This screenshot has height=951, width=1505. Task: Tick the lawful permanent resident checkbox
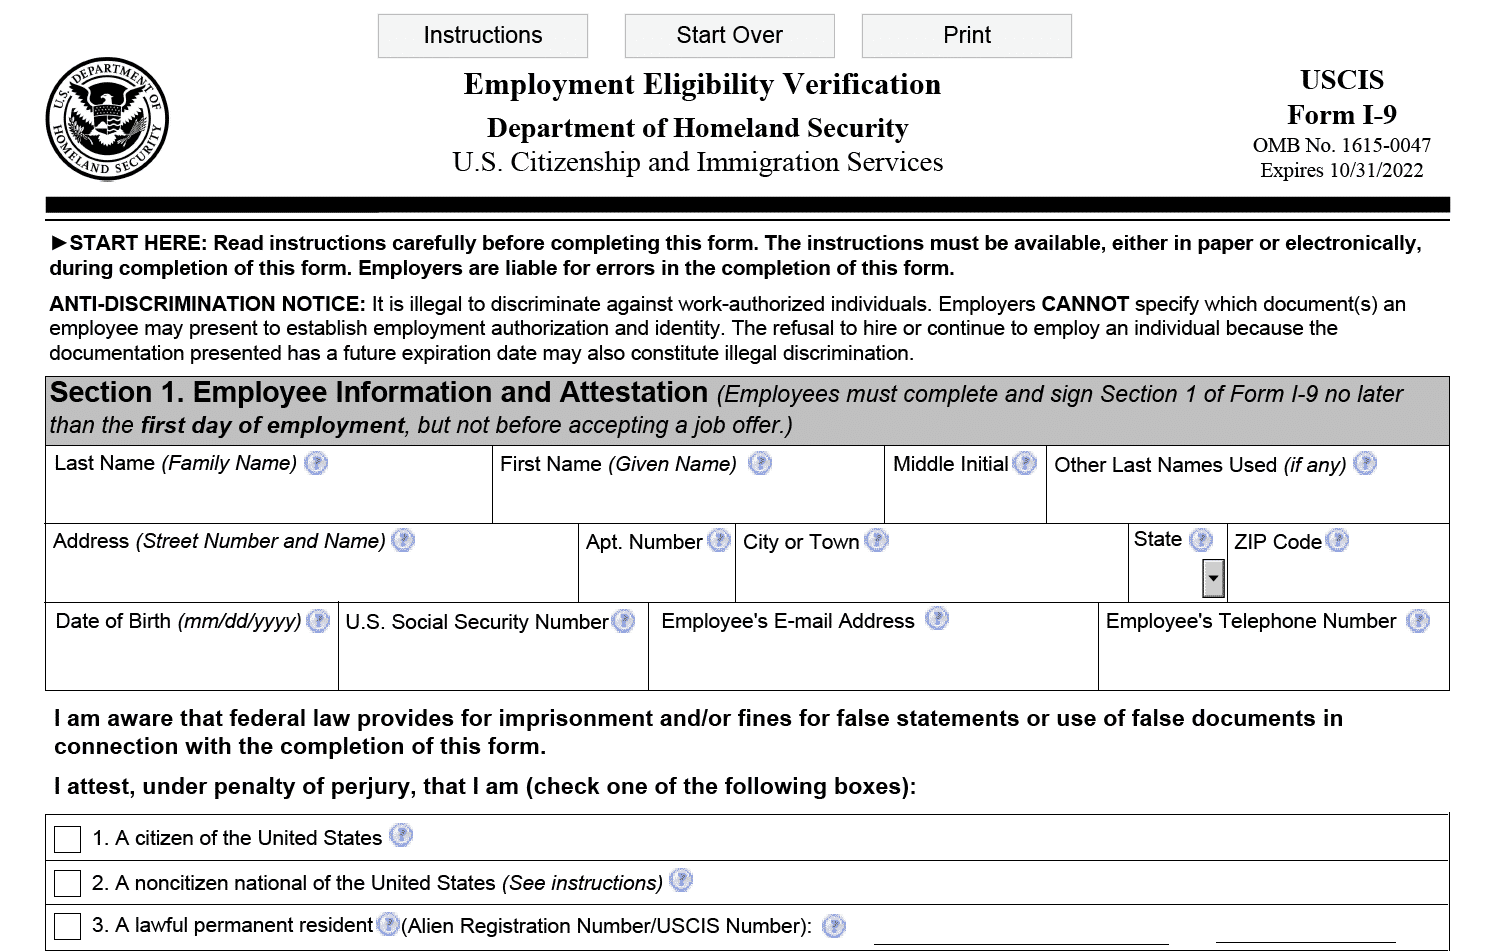[68, 926]
